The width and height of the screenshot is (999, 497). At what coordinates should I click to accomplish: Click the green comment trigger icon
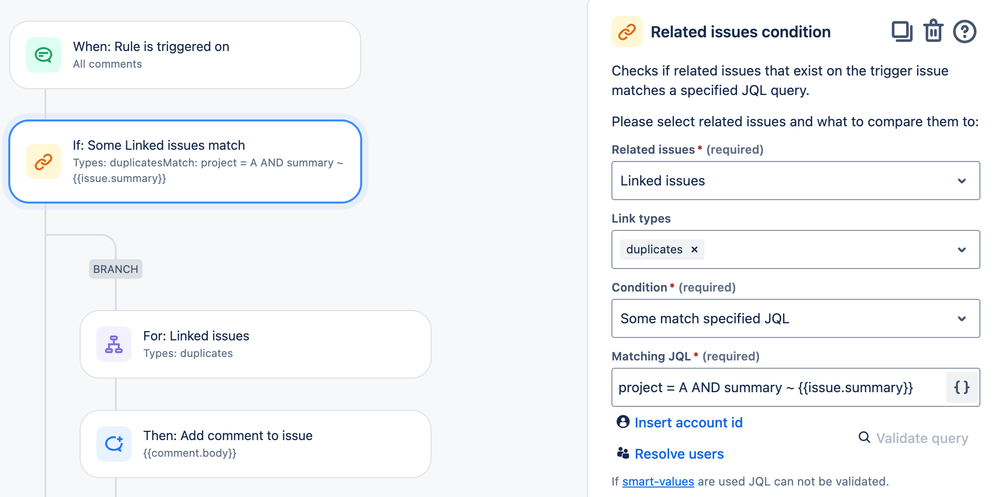pyautogui.click(x=43, y=55)
